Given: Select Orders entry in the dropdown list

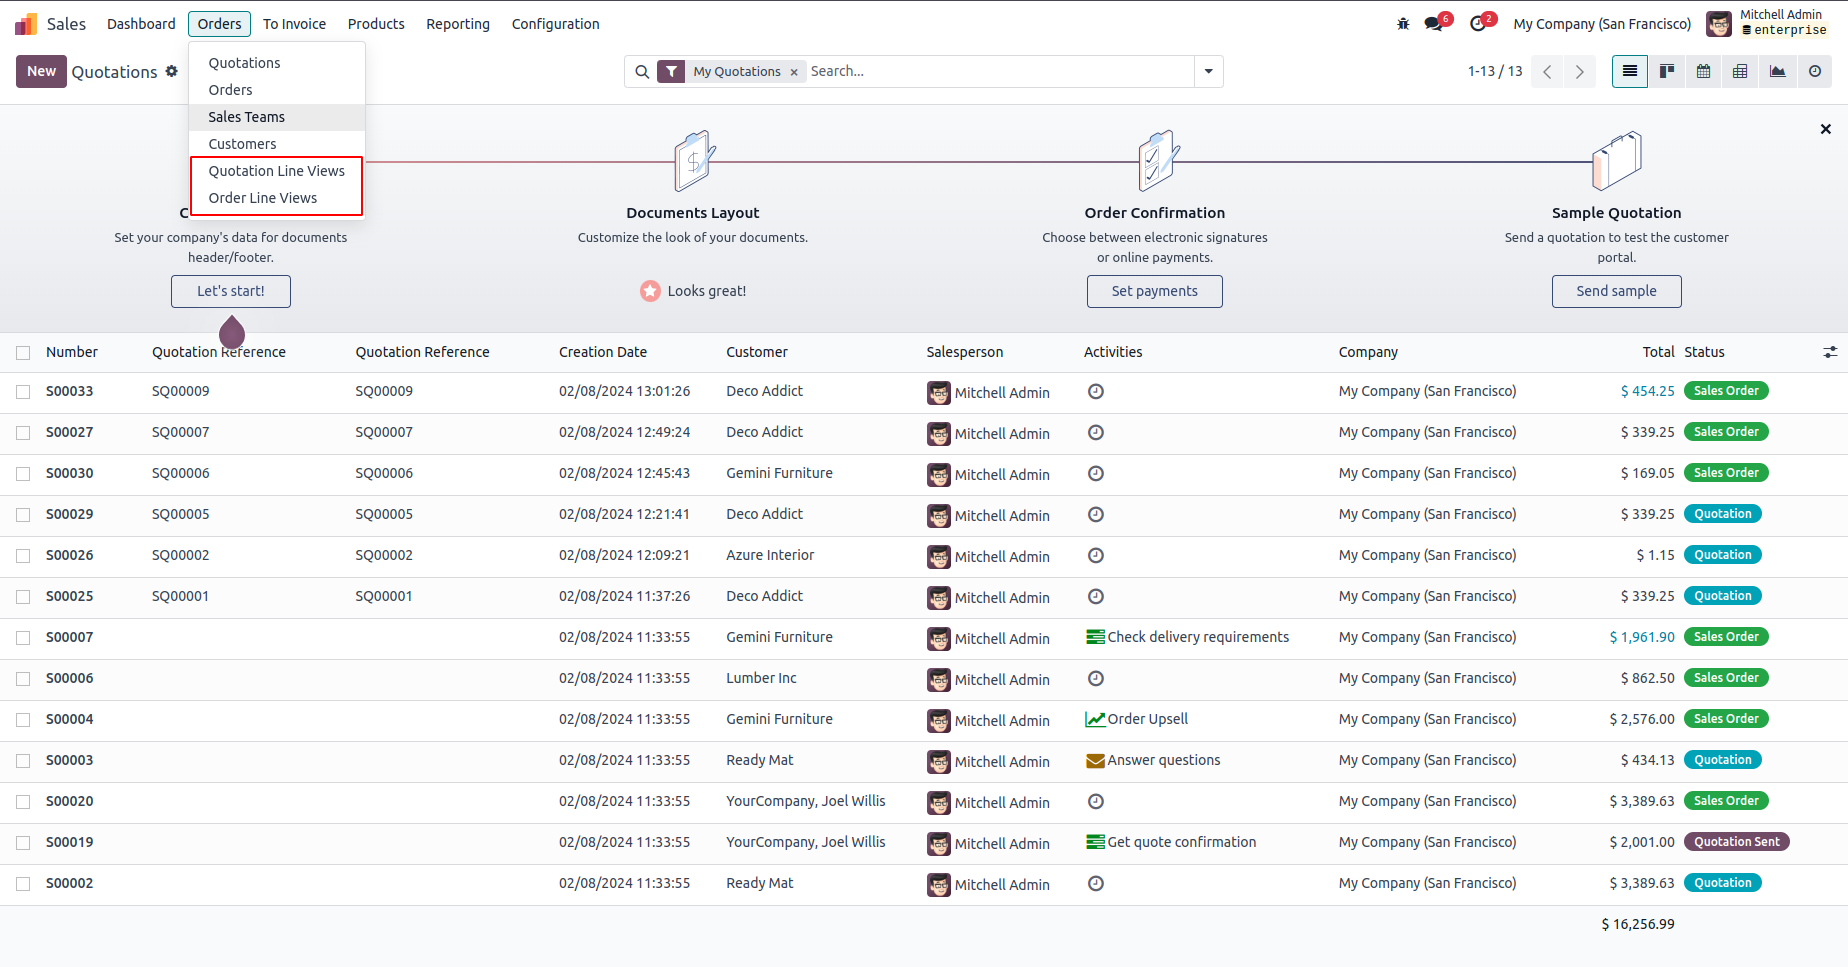Looking at the screenshot, I should pos(277,90).
